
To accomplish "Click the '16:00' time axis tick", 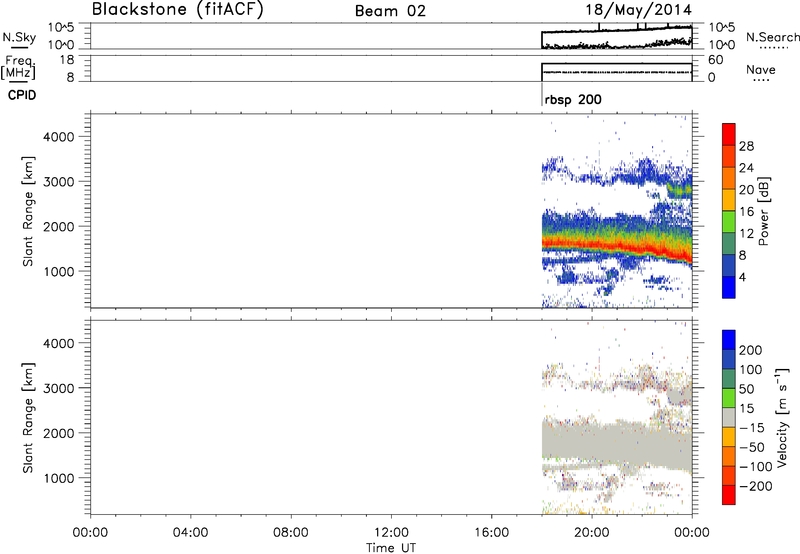I will click(x=491, y=533).
